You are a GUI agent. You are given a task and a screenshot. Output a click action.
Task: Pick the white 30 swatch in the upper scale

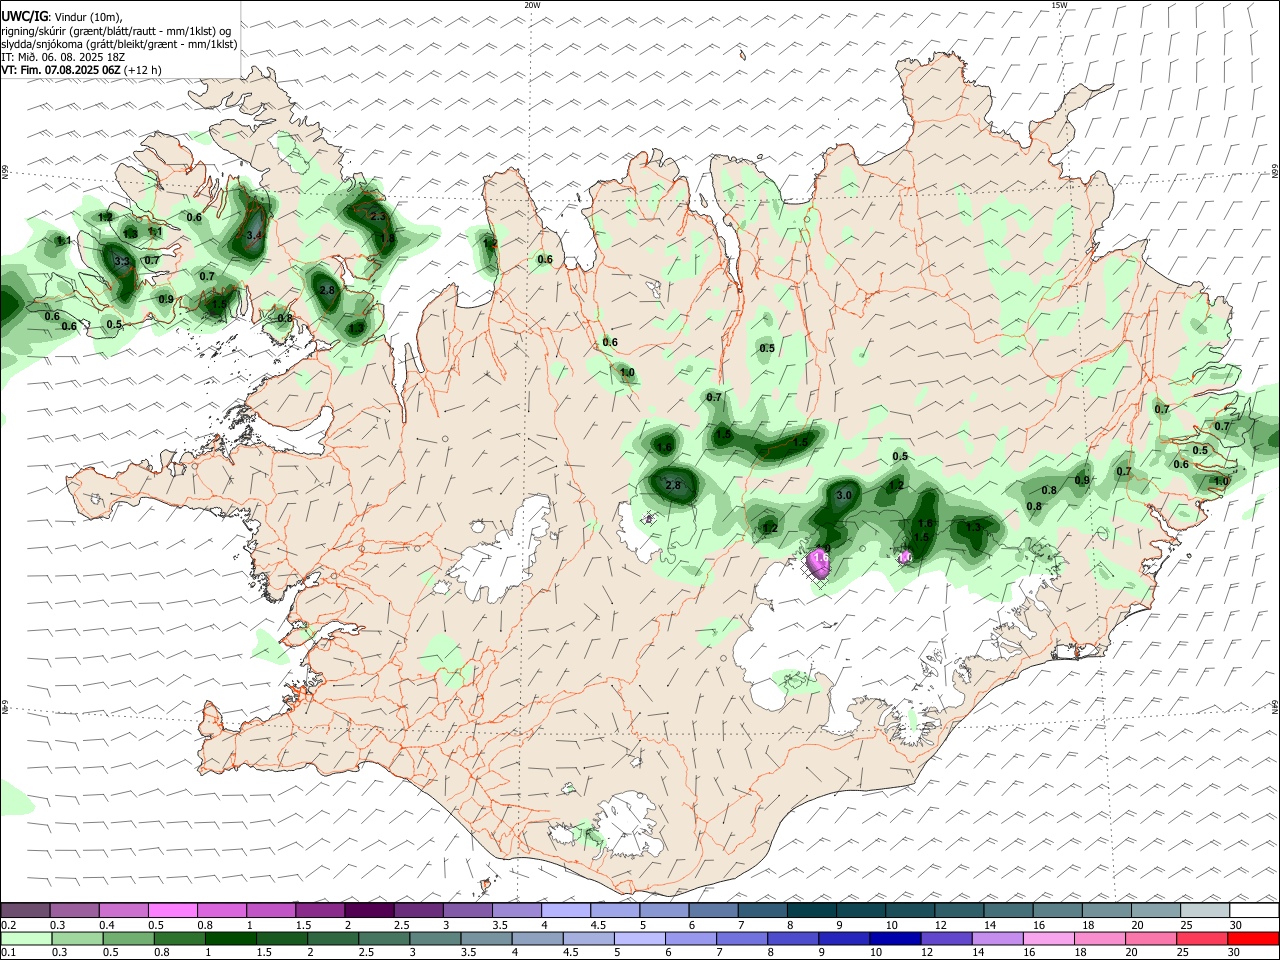pos(1254,910)
